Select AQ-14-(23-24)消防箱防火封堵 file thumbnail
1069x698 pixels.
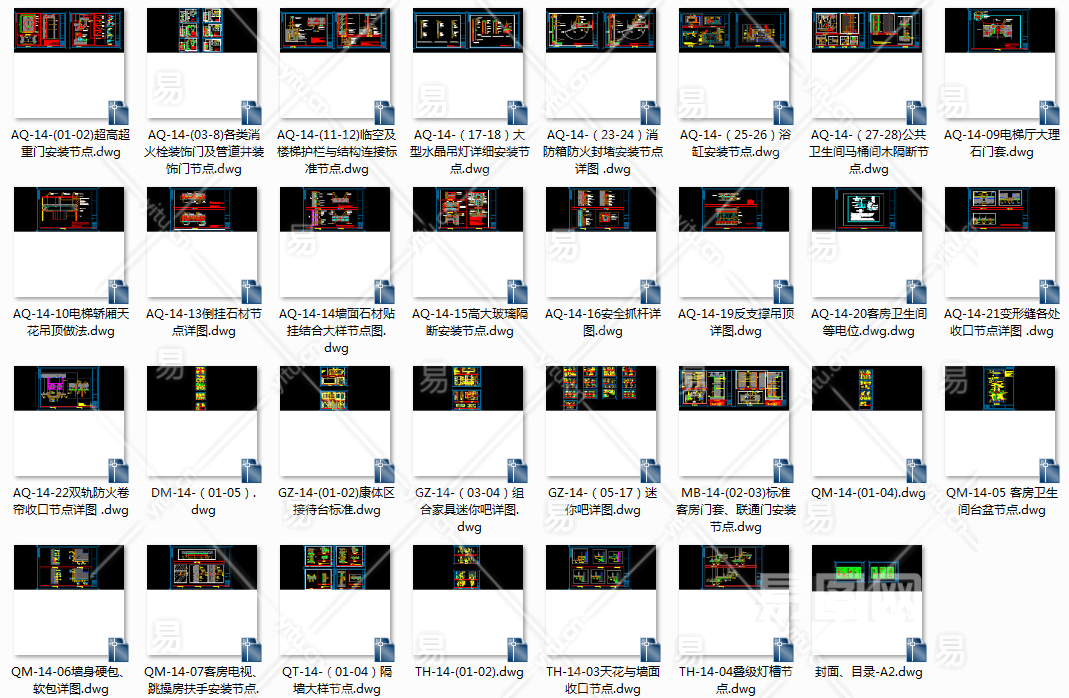(x=601, y=63)
